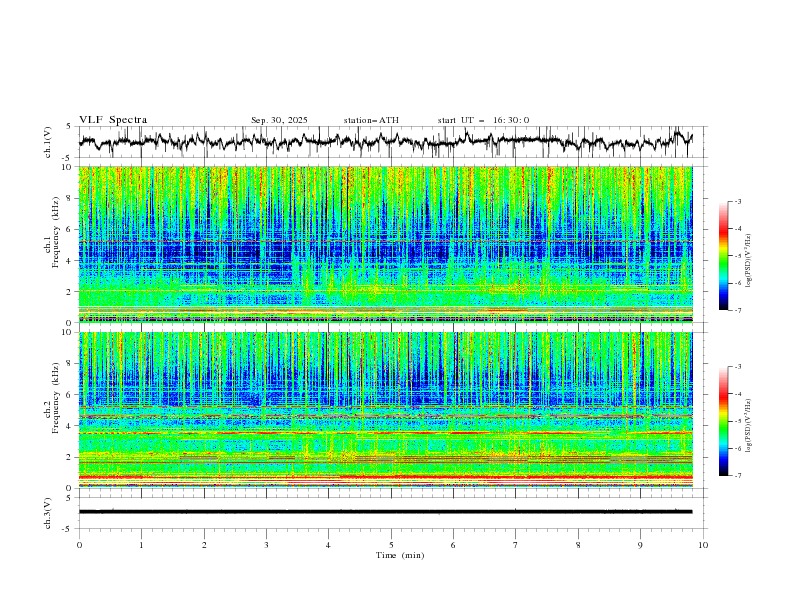Click time axis tick label "7"
This screenshot has width=792, height=612.
516,545
